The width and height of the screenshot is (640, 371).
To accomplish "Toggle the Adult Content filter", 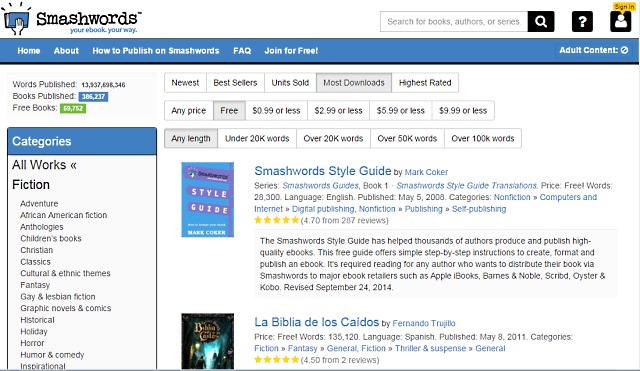I will 593,50.
